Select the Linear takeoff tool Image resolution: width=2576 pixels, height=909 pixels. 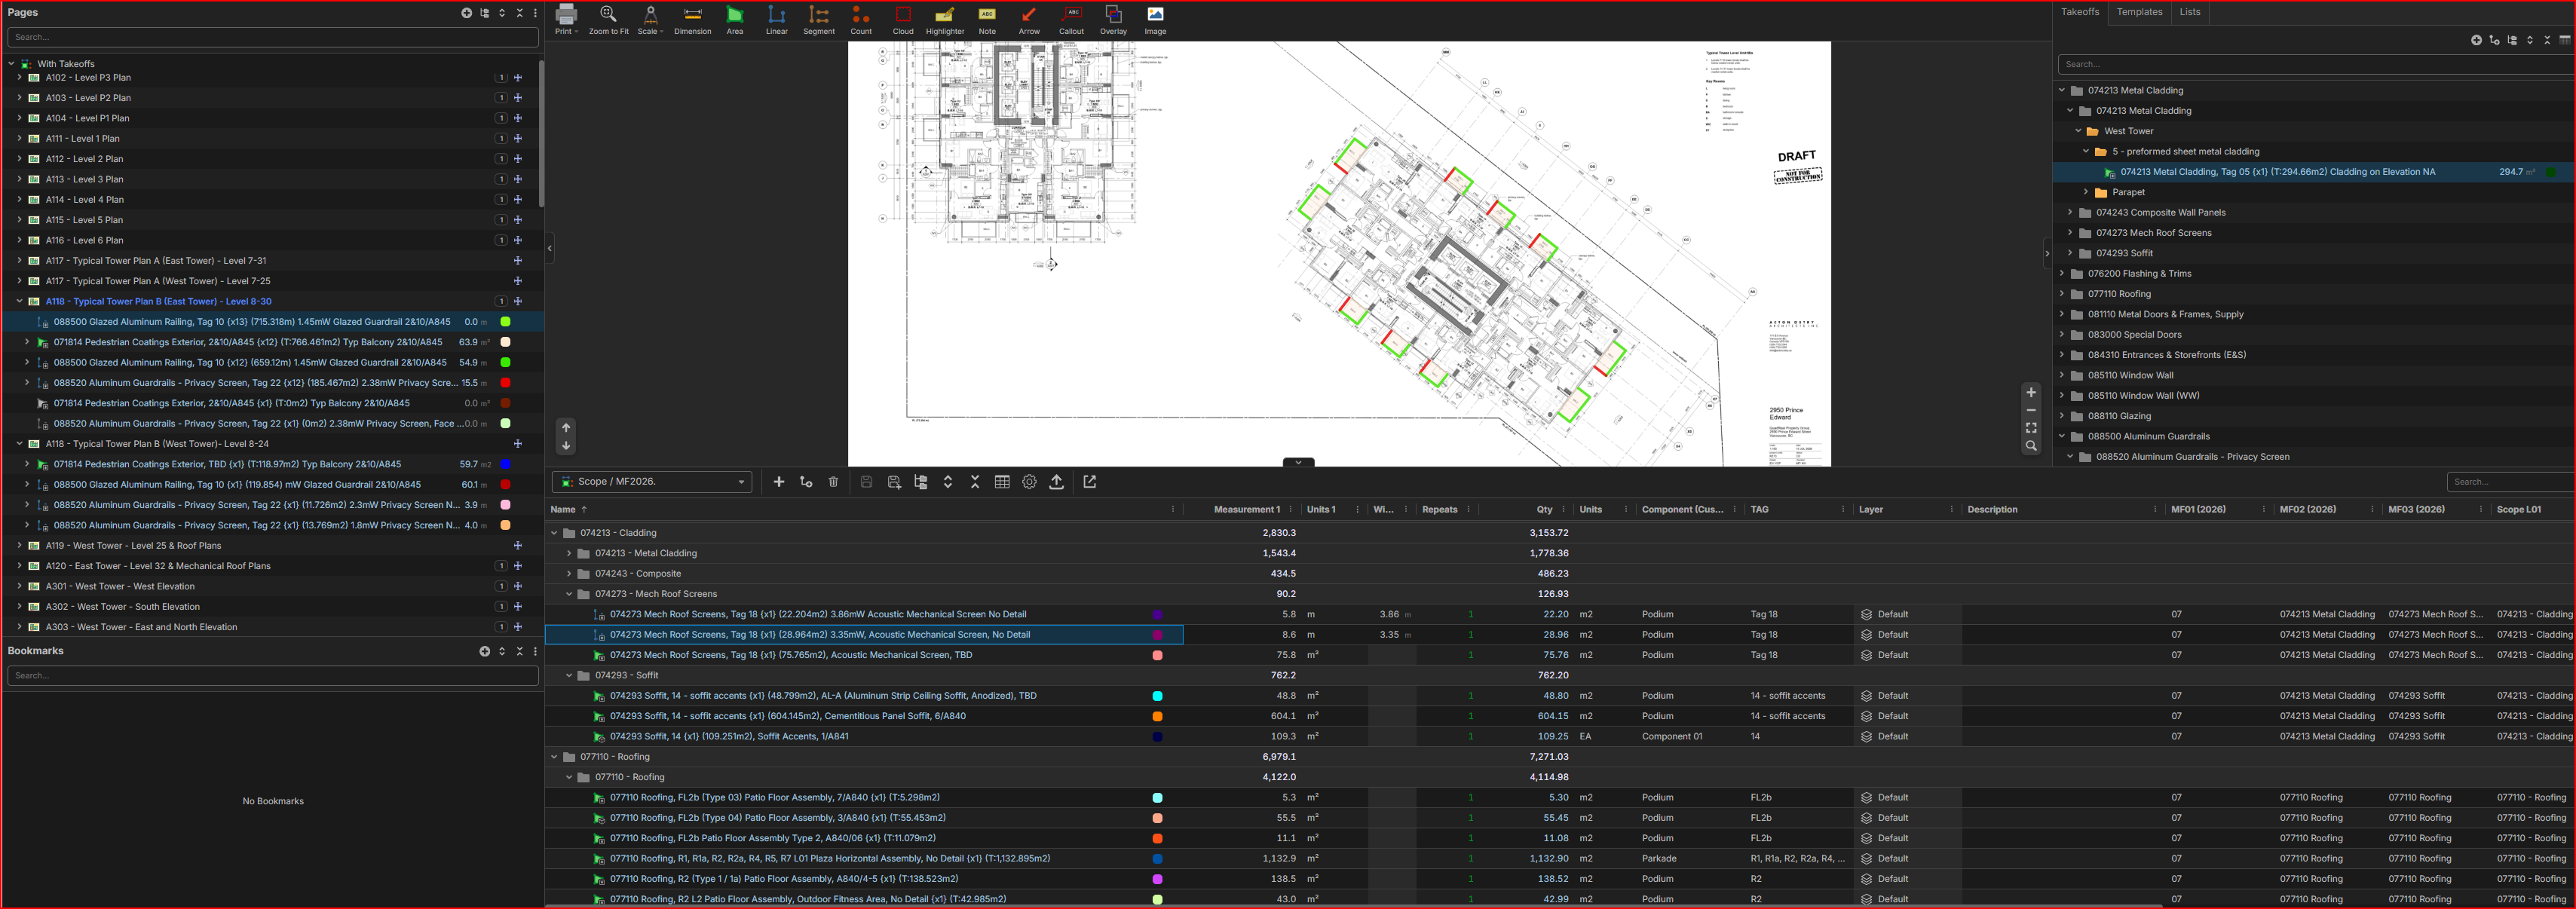[777, 20]
